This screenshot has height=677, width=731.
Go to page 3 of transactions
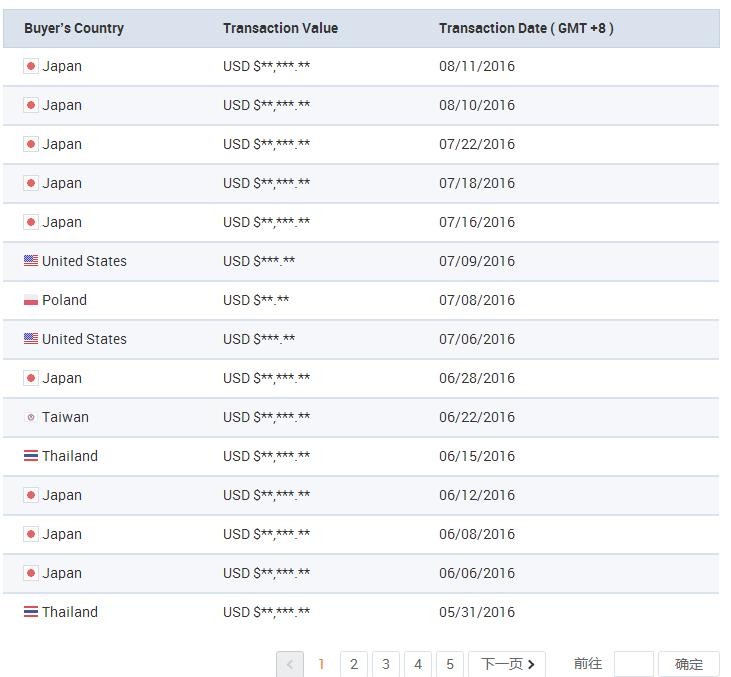[386, 664]
